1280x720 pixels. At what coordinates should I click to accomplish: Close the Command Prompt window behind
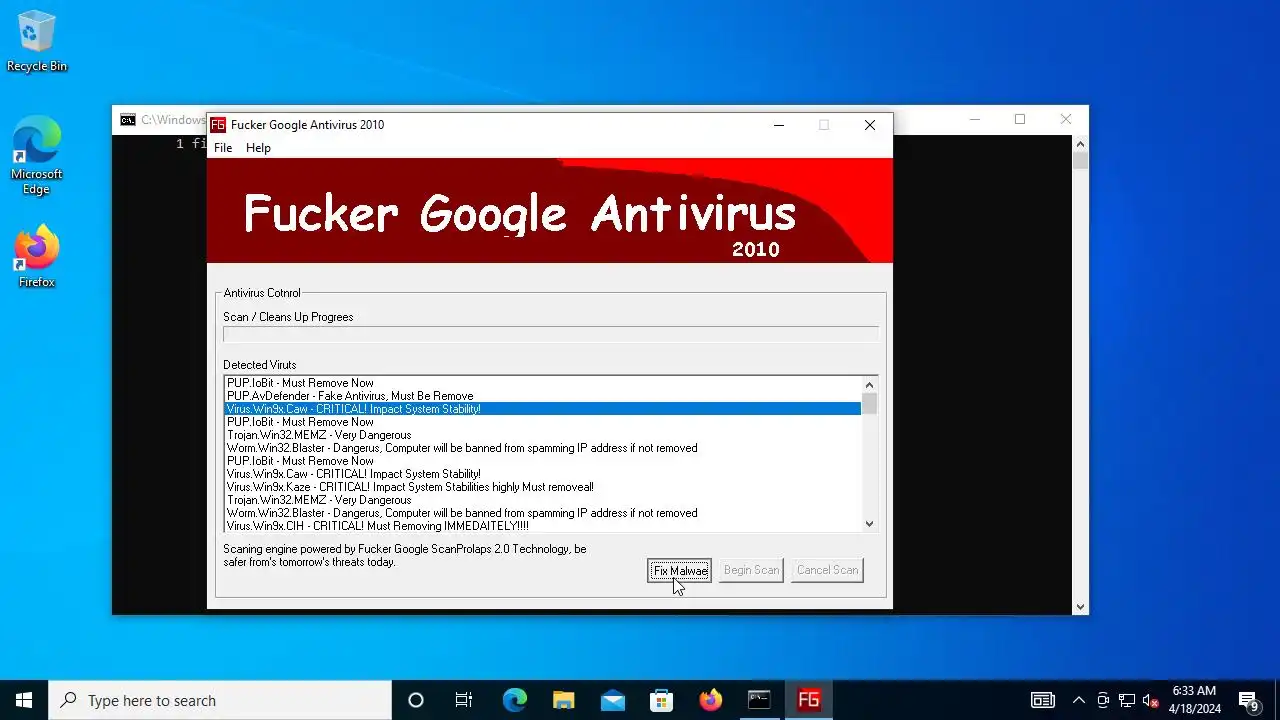1065,120
